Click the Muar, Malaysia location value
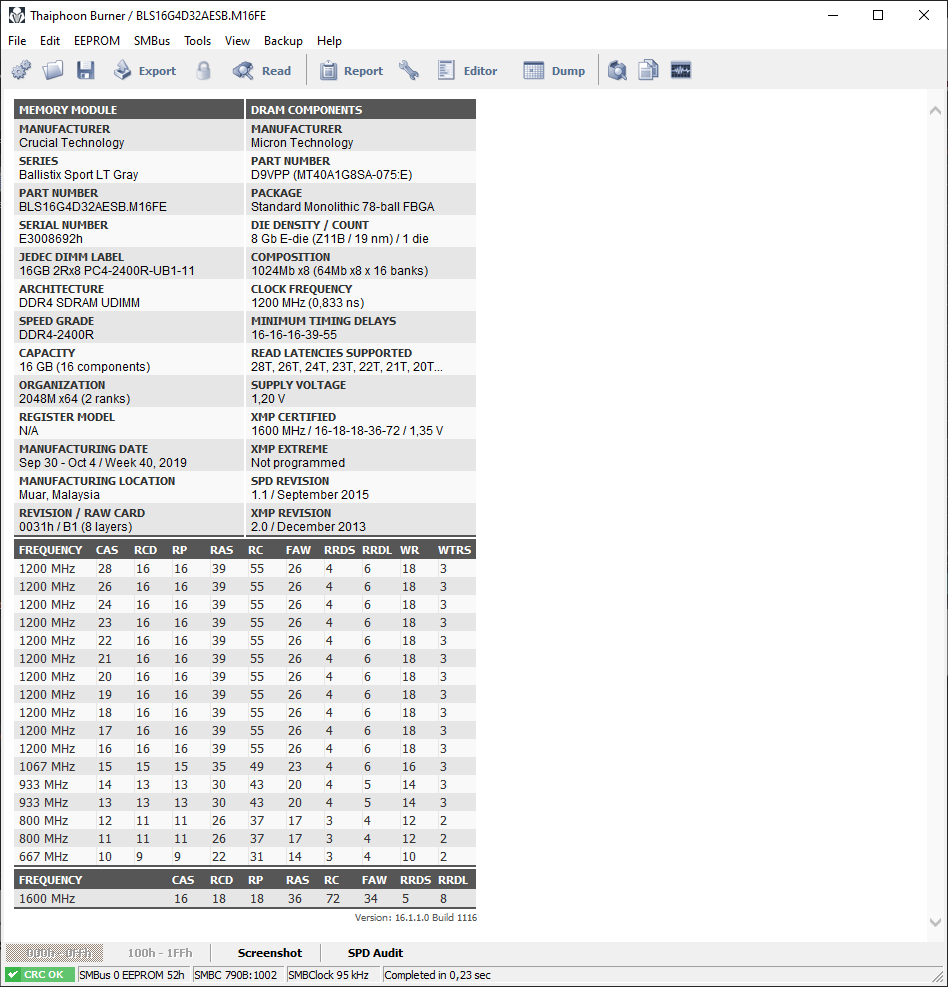The width and height of the screenshot is (948, 987). click(59, 495)
